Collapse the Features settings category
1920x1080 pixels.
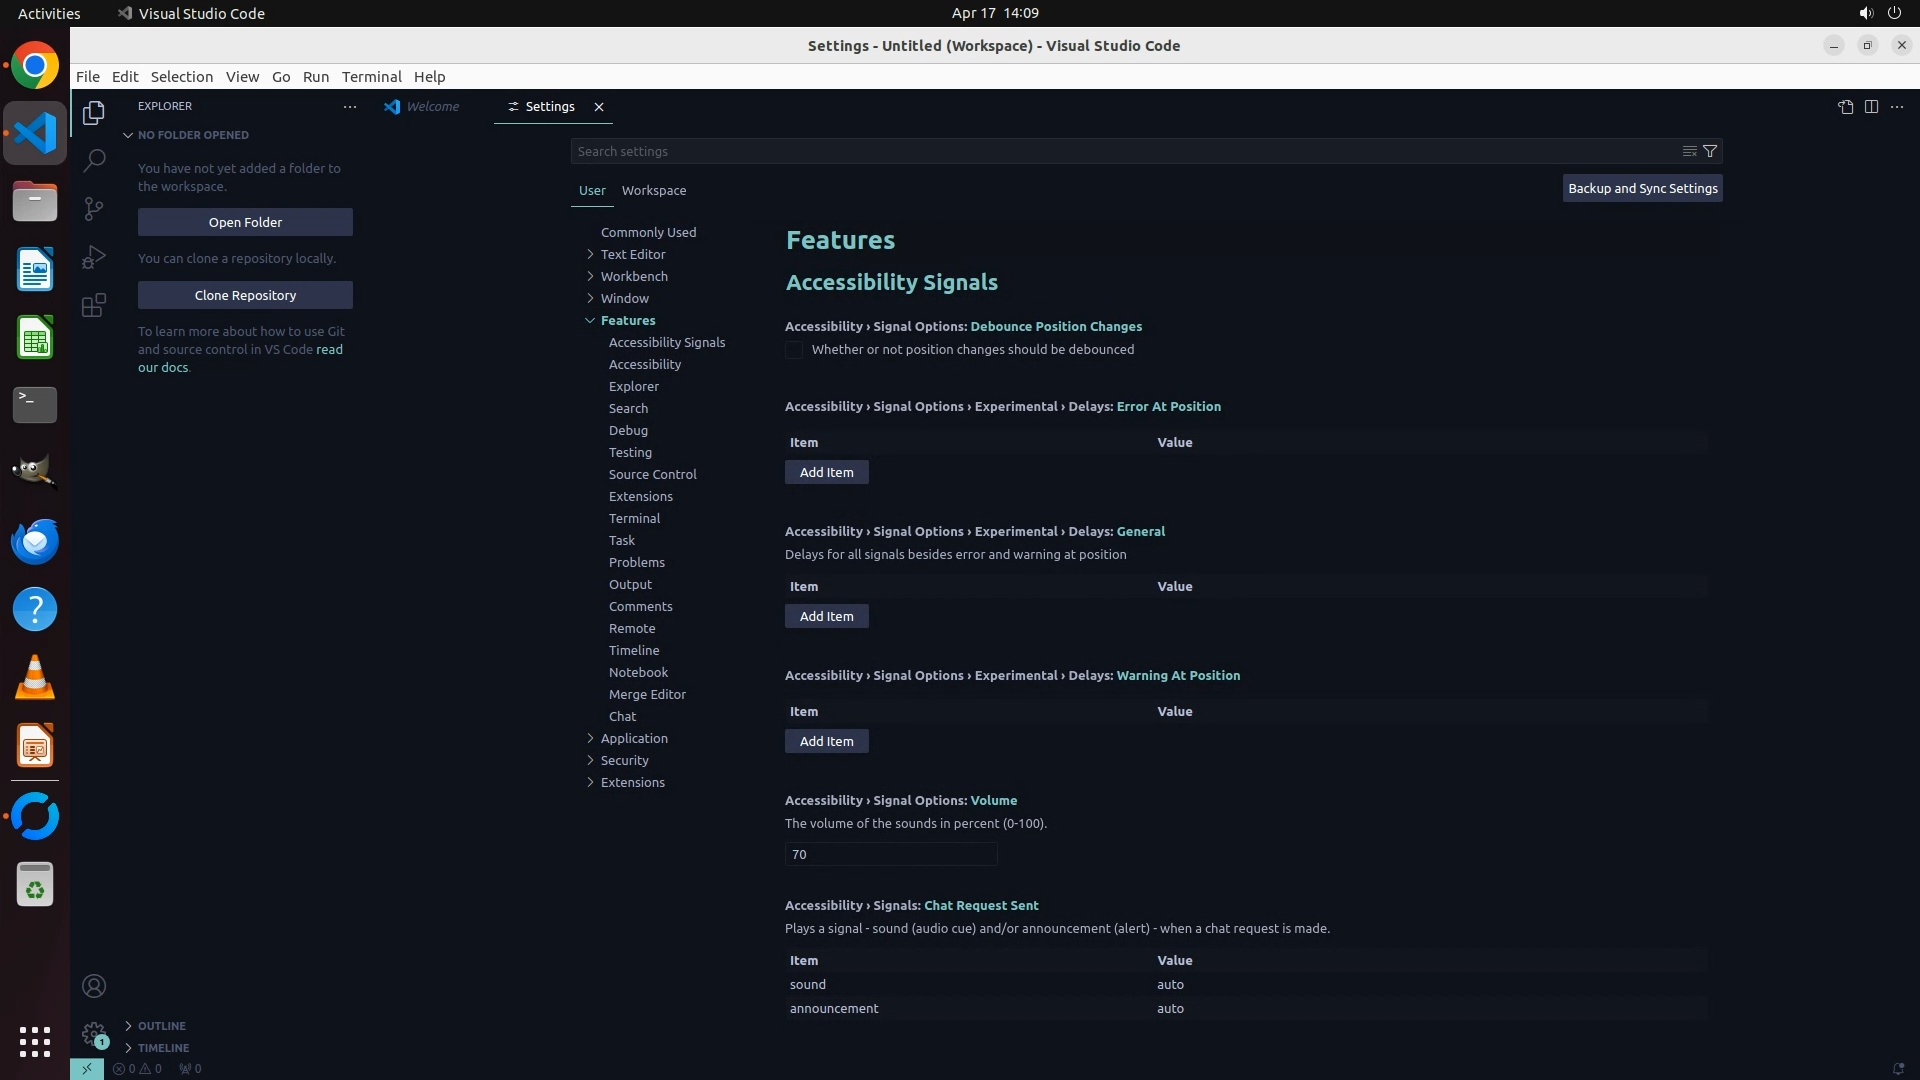[590, 321]
